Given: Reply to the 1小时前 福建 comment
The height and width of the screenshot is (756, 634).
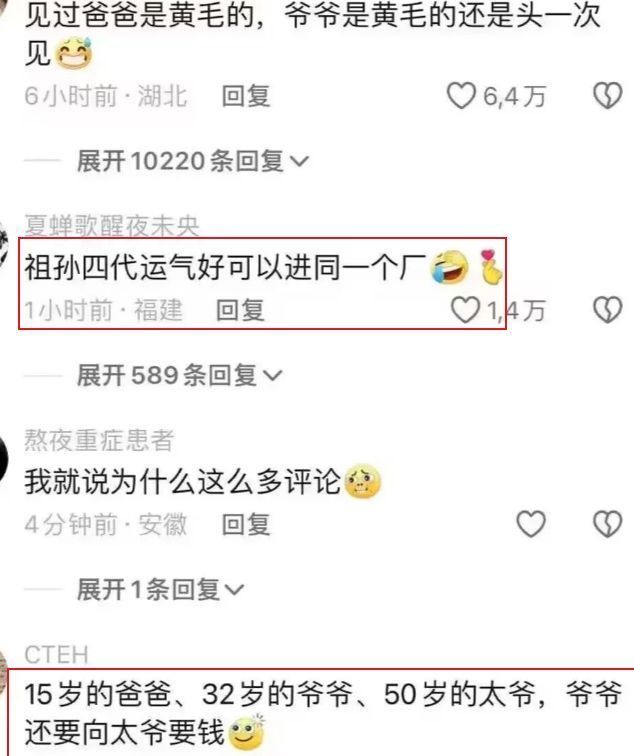Looking at the screenshot, I should pyautogui.click(x=240, y=310).
